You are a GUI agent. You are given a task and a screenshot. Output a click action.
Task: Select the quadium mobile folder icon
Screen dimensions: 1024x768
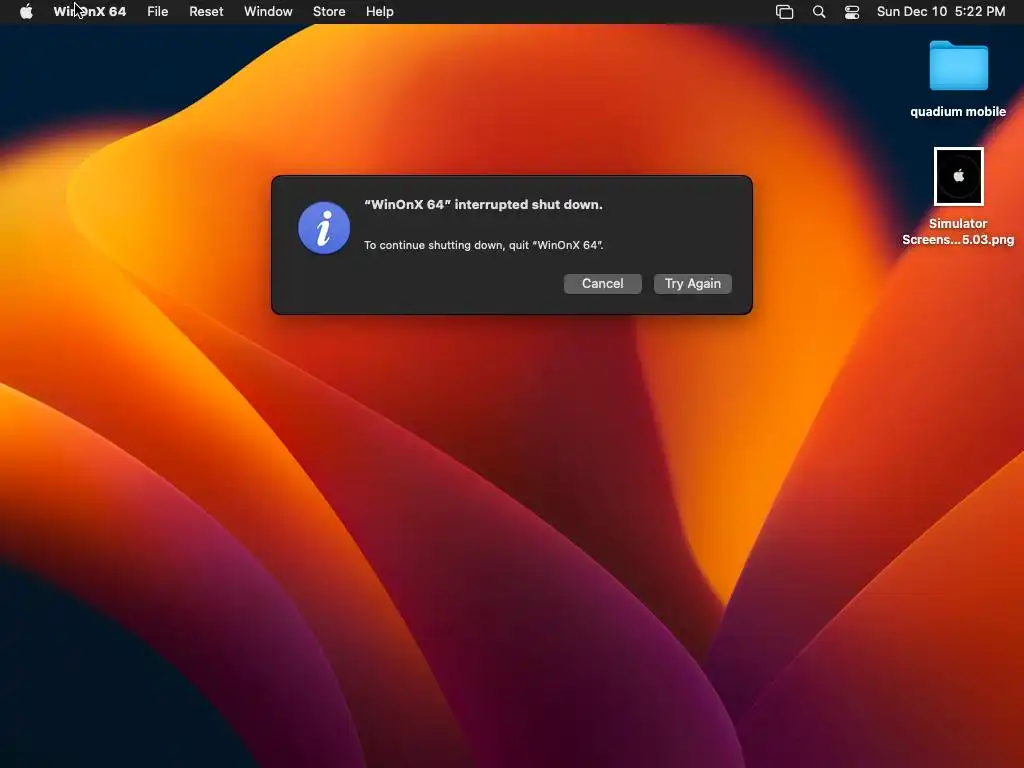tap(958, 66)
